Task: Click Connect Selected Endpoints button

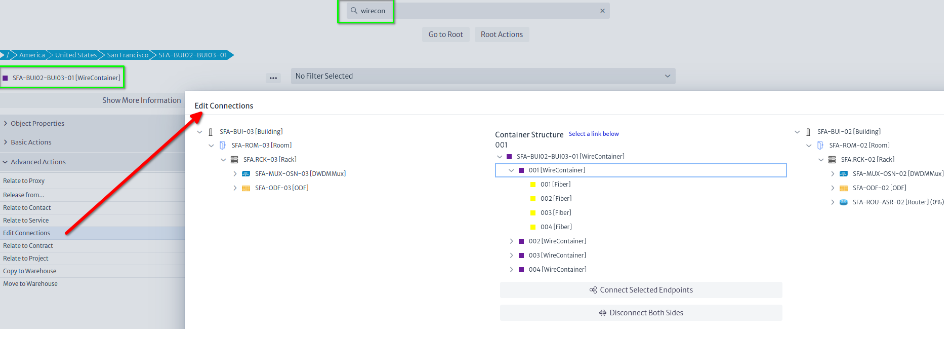Action: [641, 290]
